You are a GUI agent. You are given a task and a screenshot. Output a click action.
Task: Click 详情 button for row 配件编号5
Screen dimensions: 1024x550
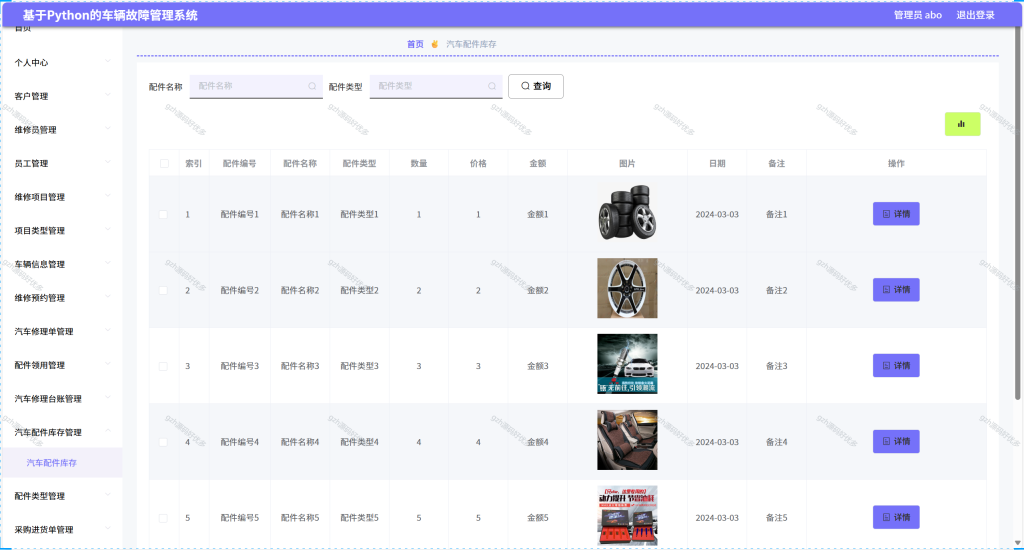(896, 517)
